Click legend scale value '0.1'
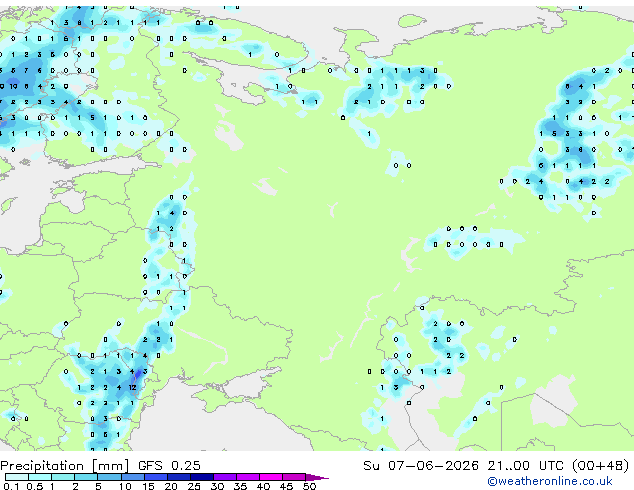The height and width of the screenshot is (490, 634). [11, 486]
